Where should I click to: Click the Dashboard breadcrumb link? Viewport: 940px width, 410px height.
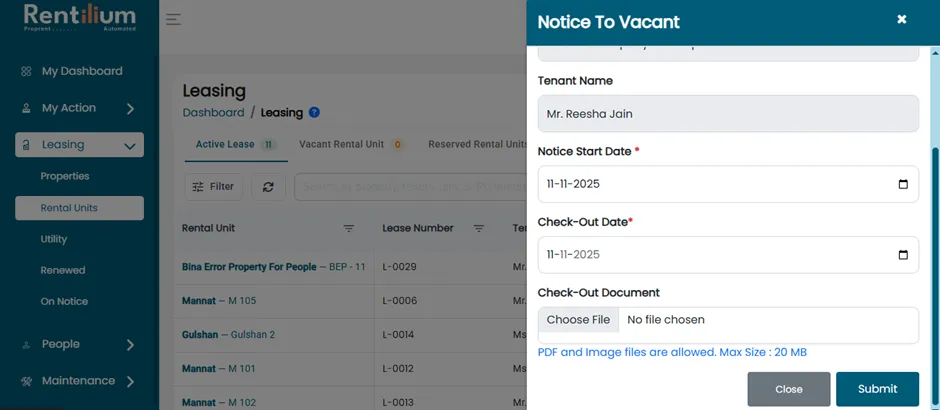(213, 113)
